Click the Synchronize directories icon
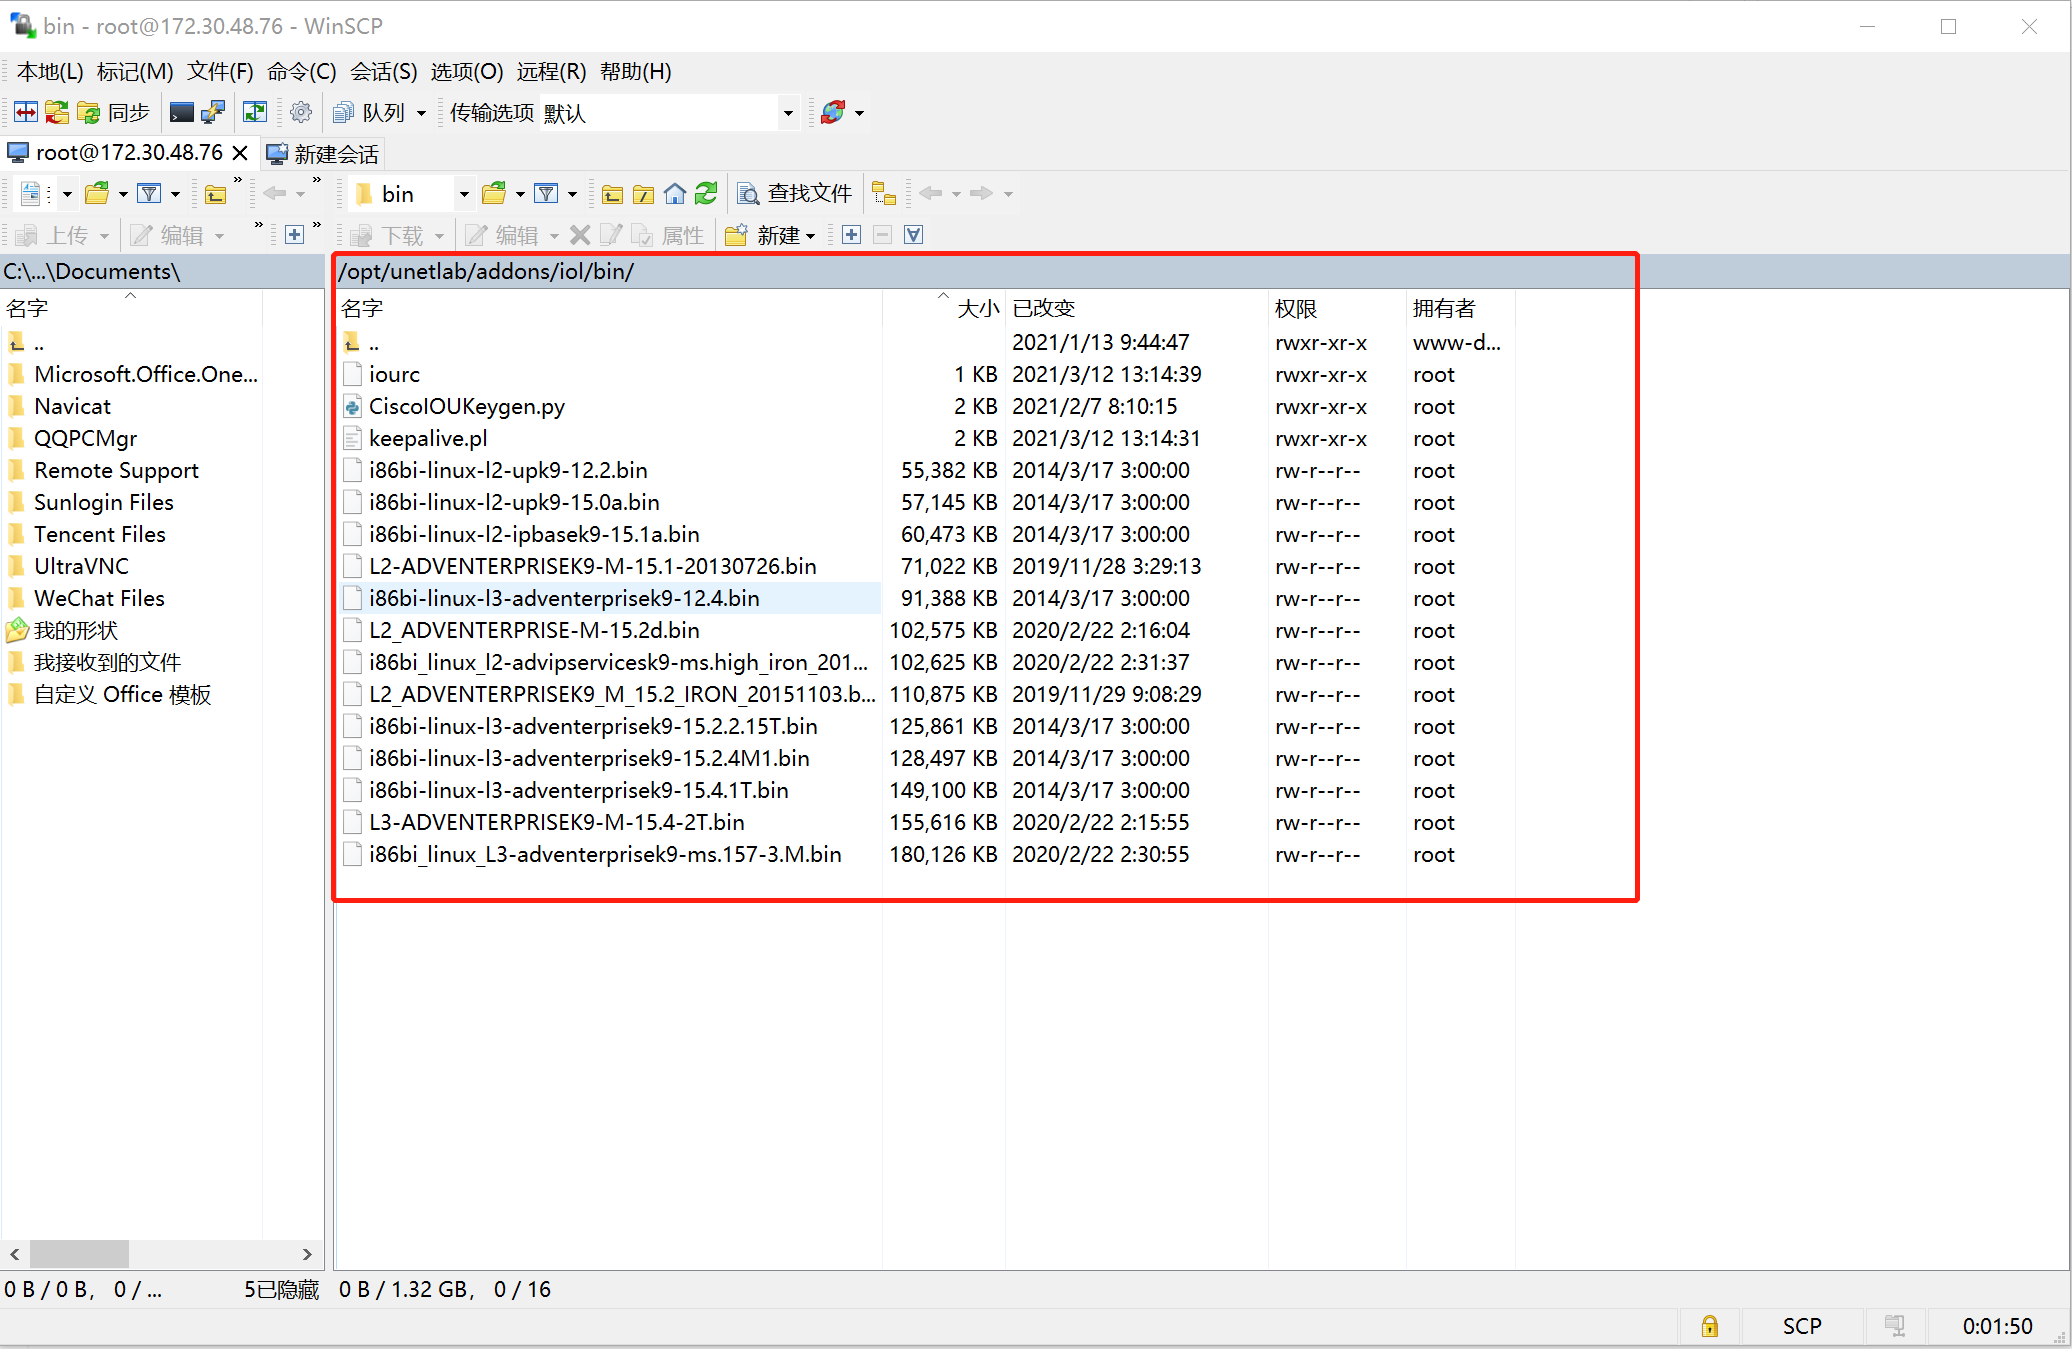The image size is (2072, 1349). [57, 112]
